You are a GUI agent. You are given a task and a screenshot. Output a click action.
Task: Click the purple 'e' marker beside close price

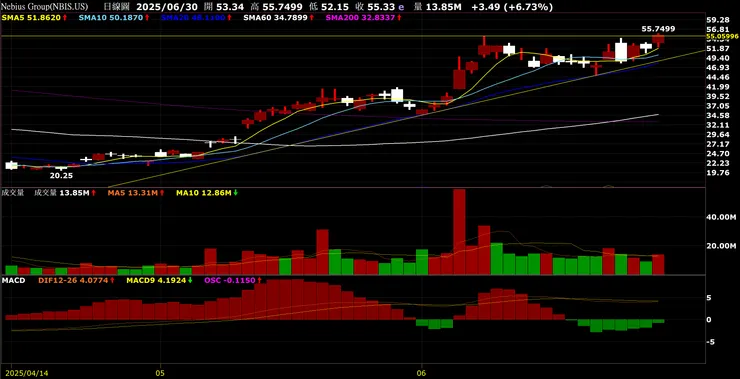[402, 7]
